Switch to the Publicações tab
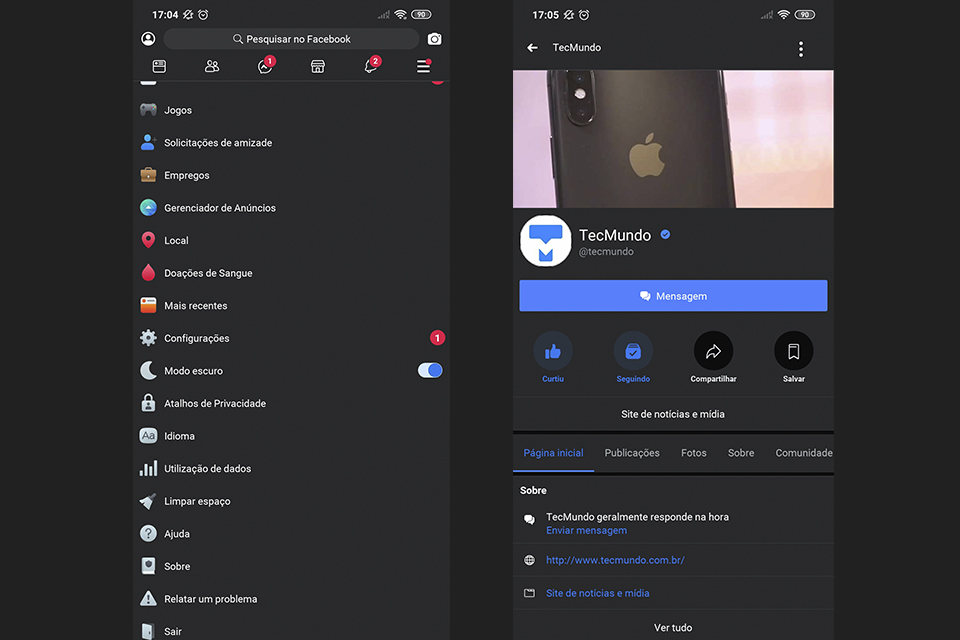This screenshot has width=960, height=640. [x=632, y=453]
